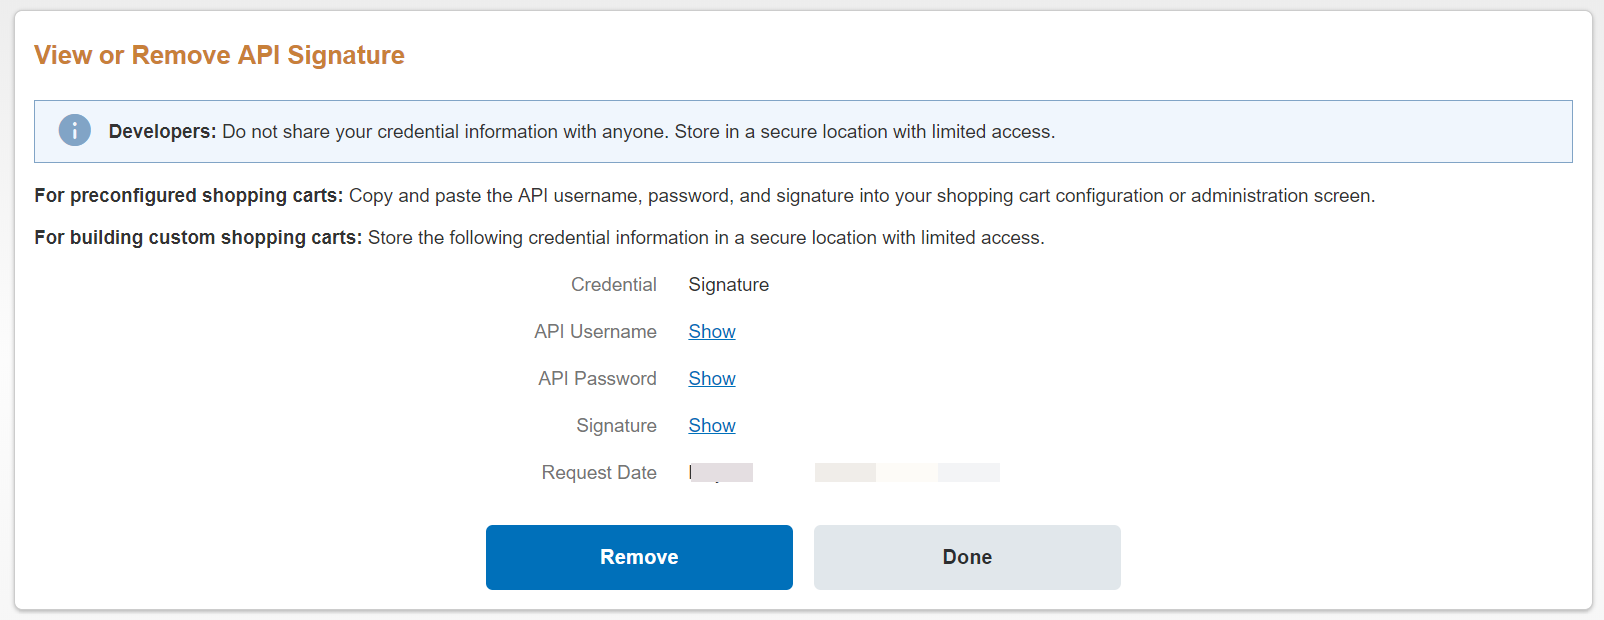The width and height of the screenshot is (1604, 620).
Task: Click the 'API Username' label
Action: tap(595, 331)
